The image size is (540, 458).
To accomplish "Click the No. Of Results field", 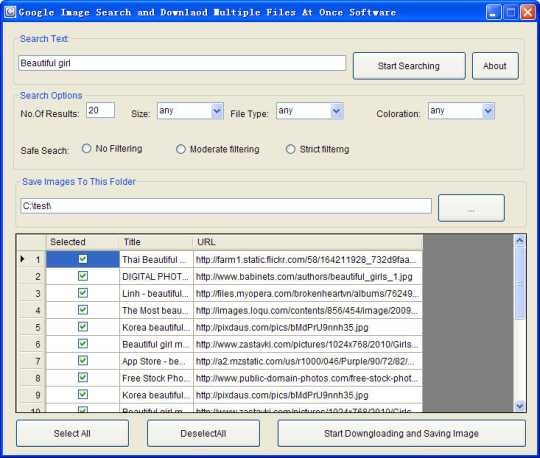I will click(x=100, y=110).
